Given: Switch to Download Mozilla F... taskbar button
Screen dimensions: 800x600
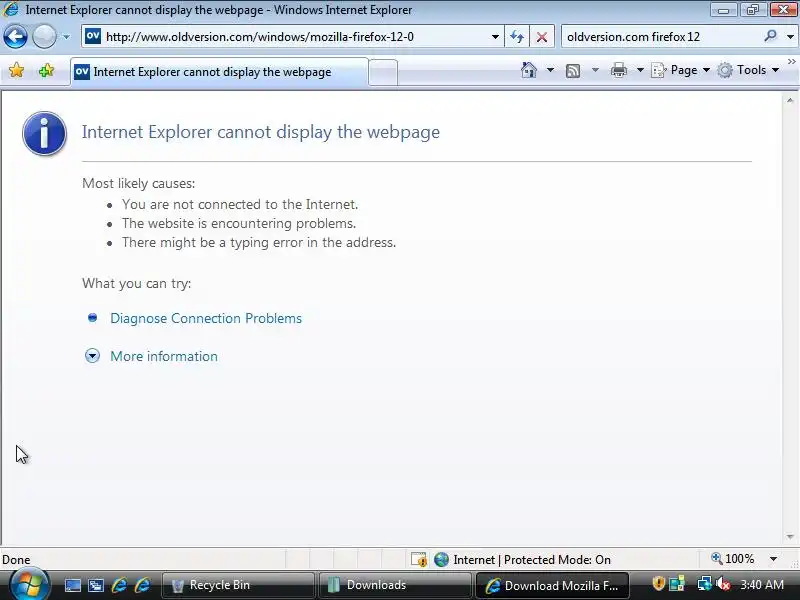Looking at the screenshot, I should pyautogui.click(x=553, y=585).
